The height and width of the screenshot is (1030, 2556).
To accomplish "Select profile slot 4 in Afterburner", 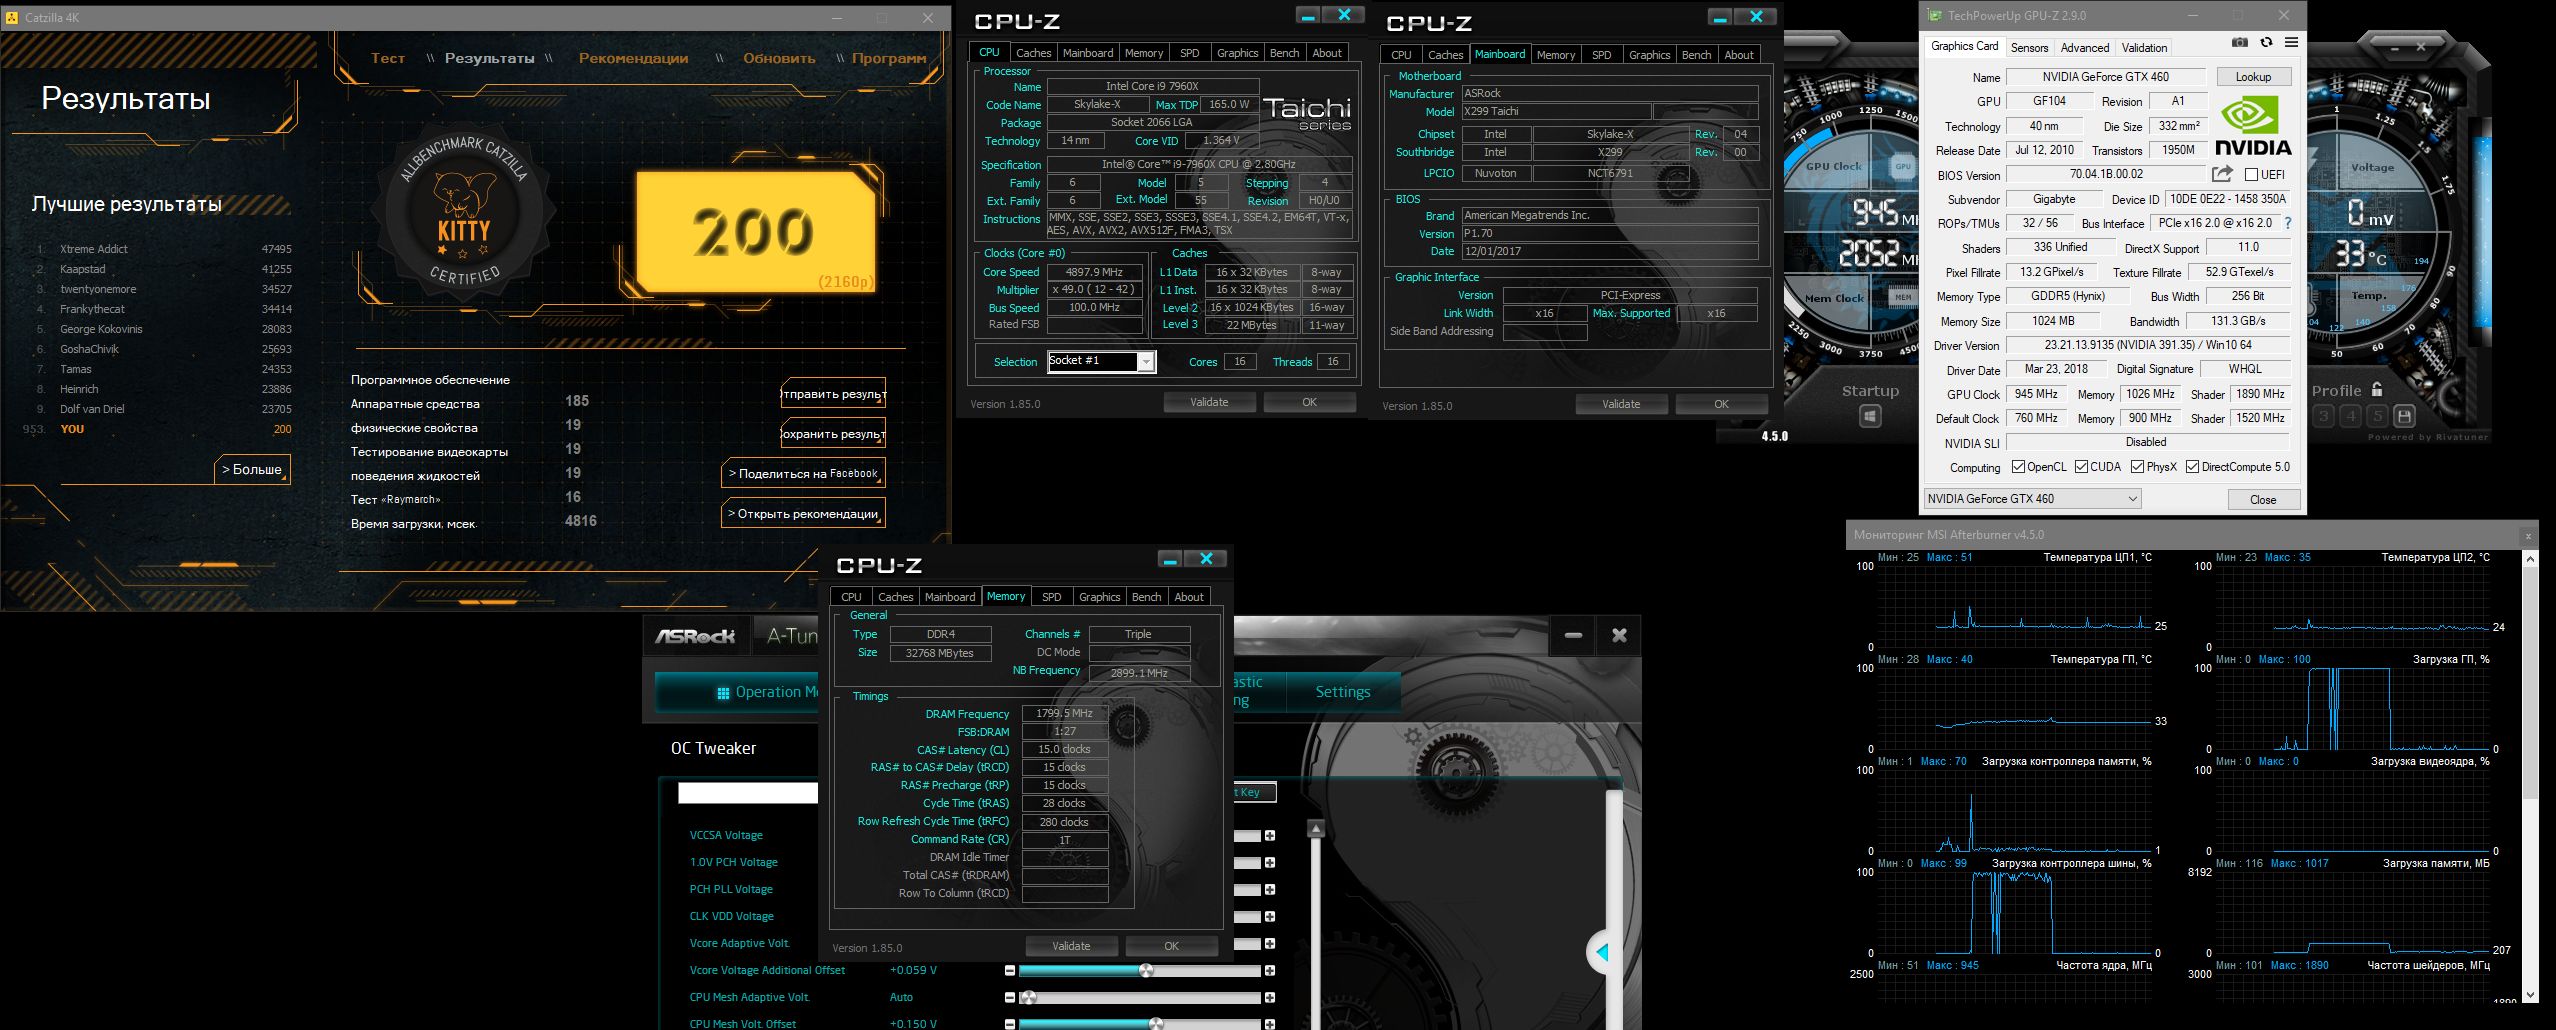I will [2351, 416].
